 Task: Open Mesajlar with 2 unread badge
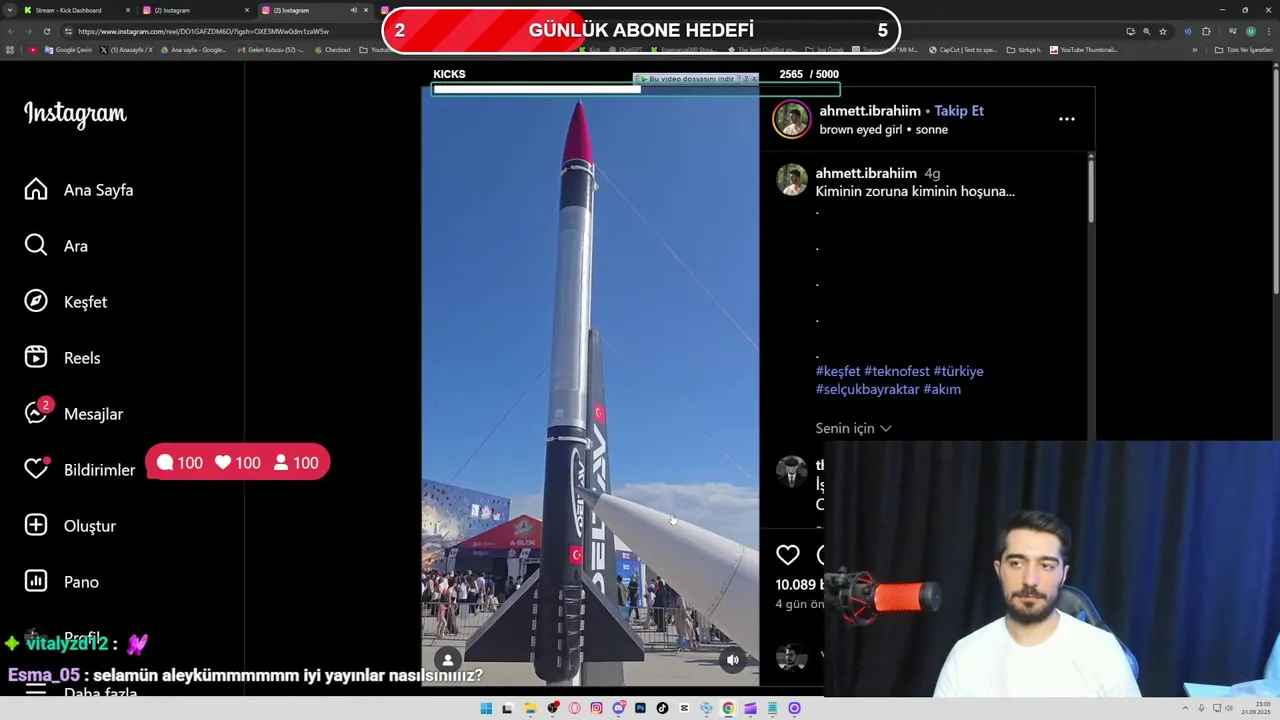pyautogui.click(x=73, y=413)
